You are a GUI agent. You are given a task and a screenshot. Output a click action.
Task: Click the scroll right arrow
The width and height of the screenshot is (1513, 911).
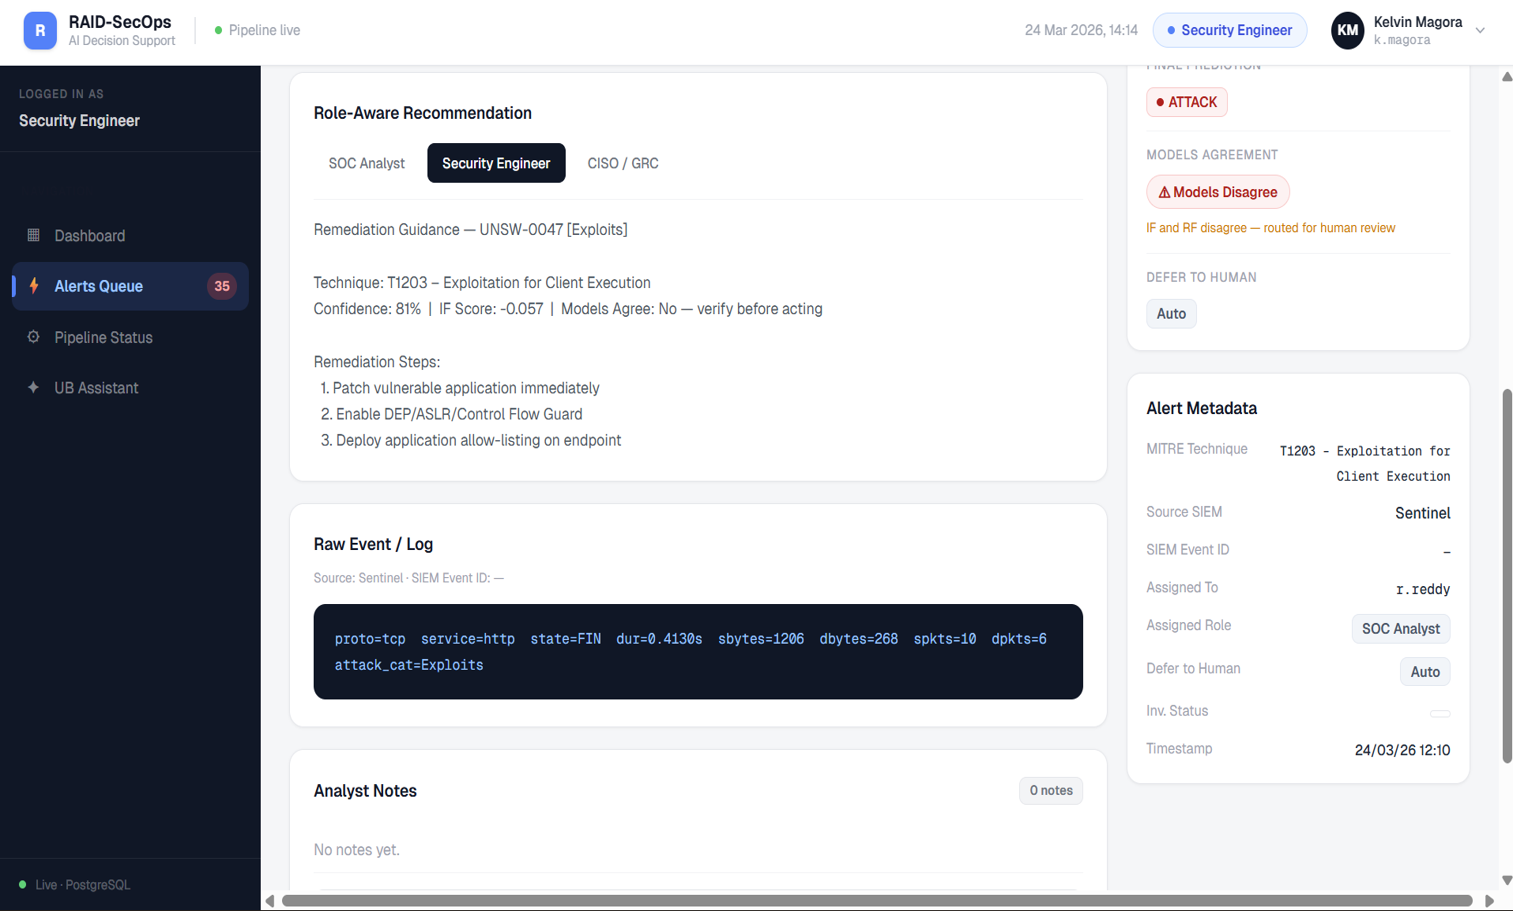[x=1489, y=901]
